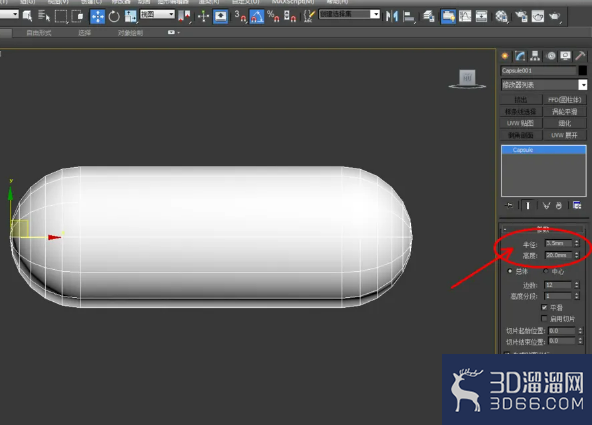
Task: Click the 边数 sides value field
Action: click(x=558, y=285)
